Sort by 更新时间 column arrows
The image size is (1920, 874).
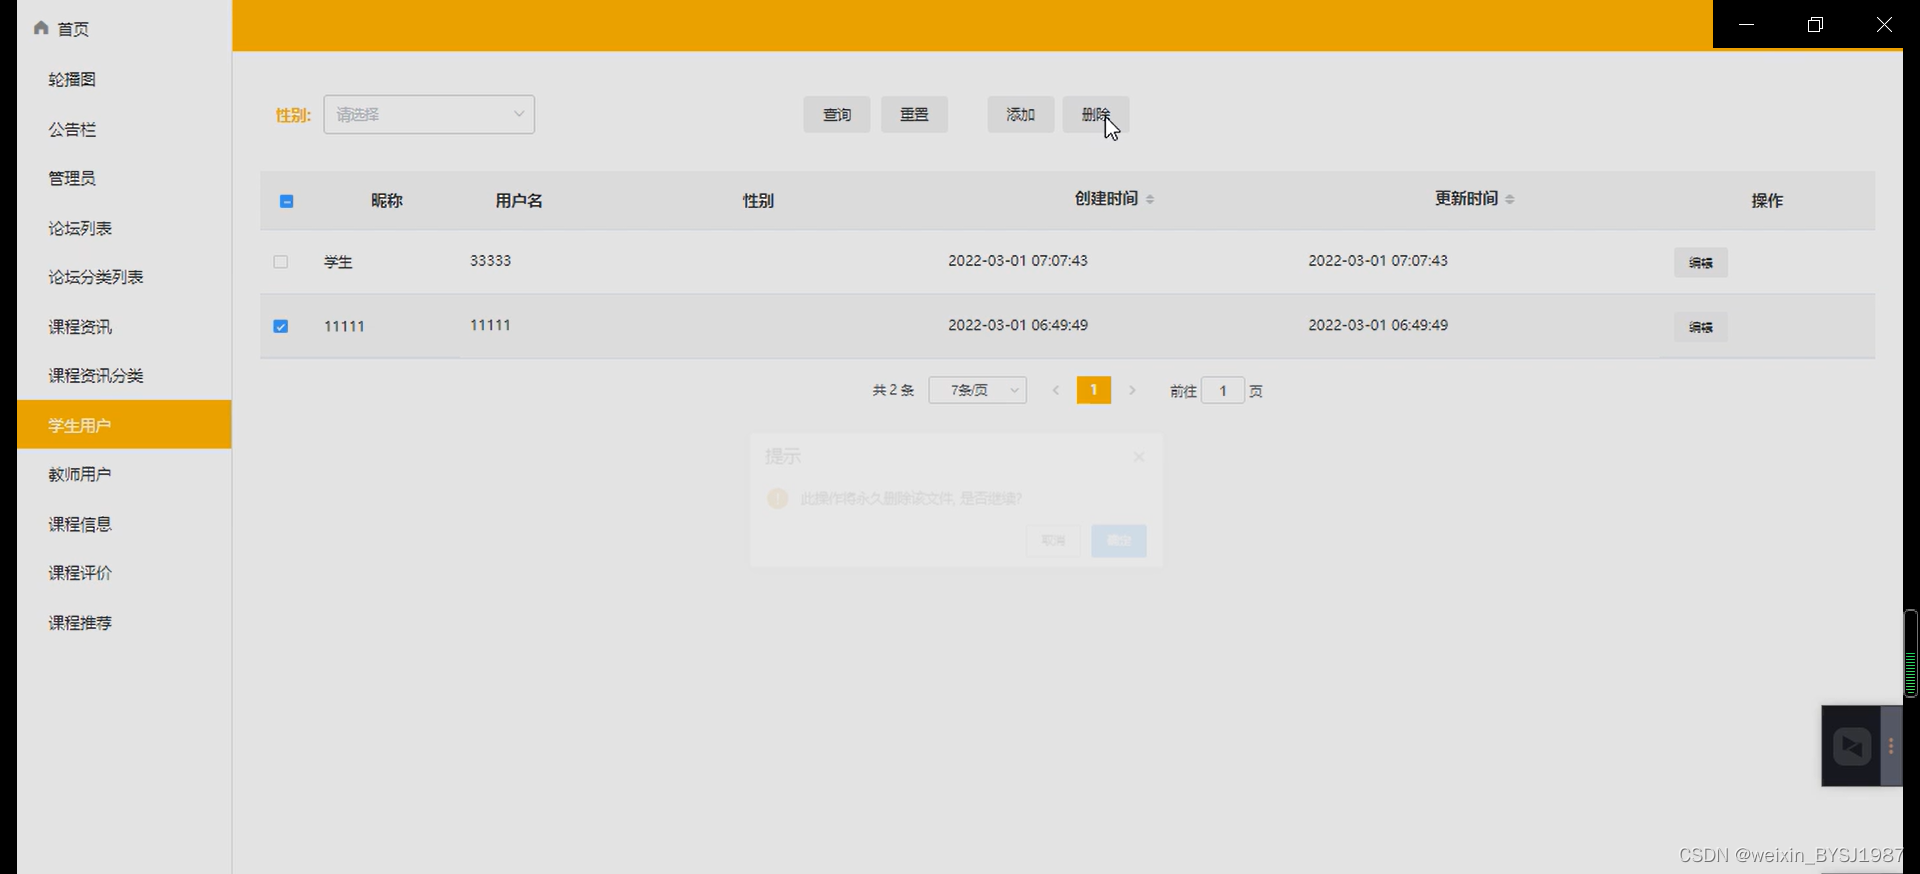(x=1510, y=199)
